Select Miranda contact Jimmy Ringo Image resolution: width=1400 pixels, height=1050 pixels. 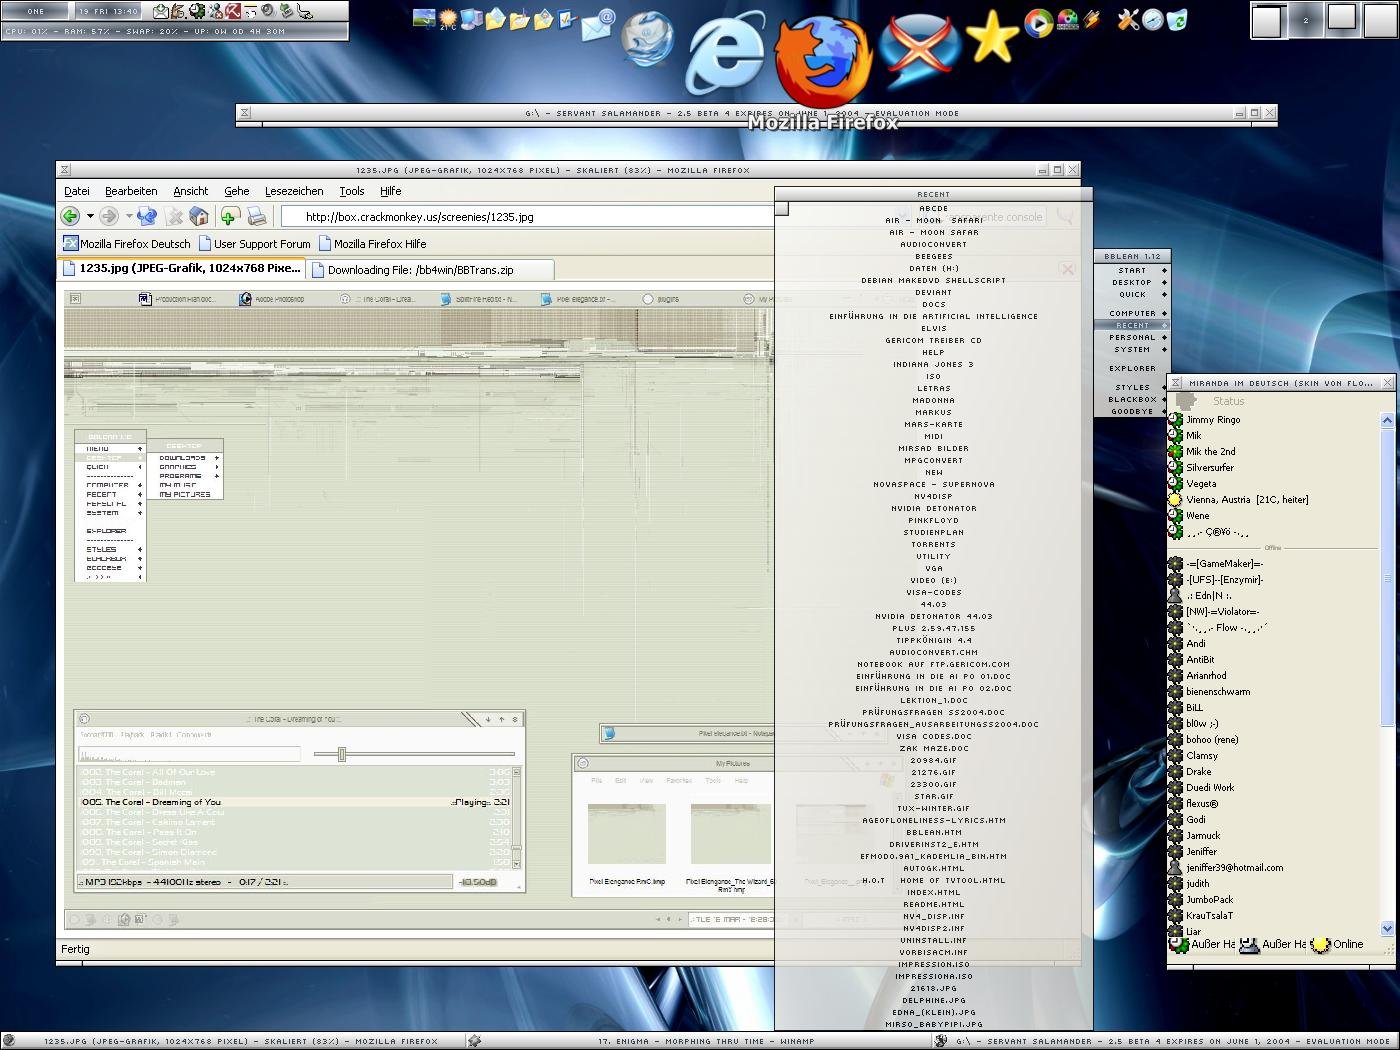coord(1213,420)
